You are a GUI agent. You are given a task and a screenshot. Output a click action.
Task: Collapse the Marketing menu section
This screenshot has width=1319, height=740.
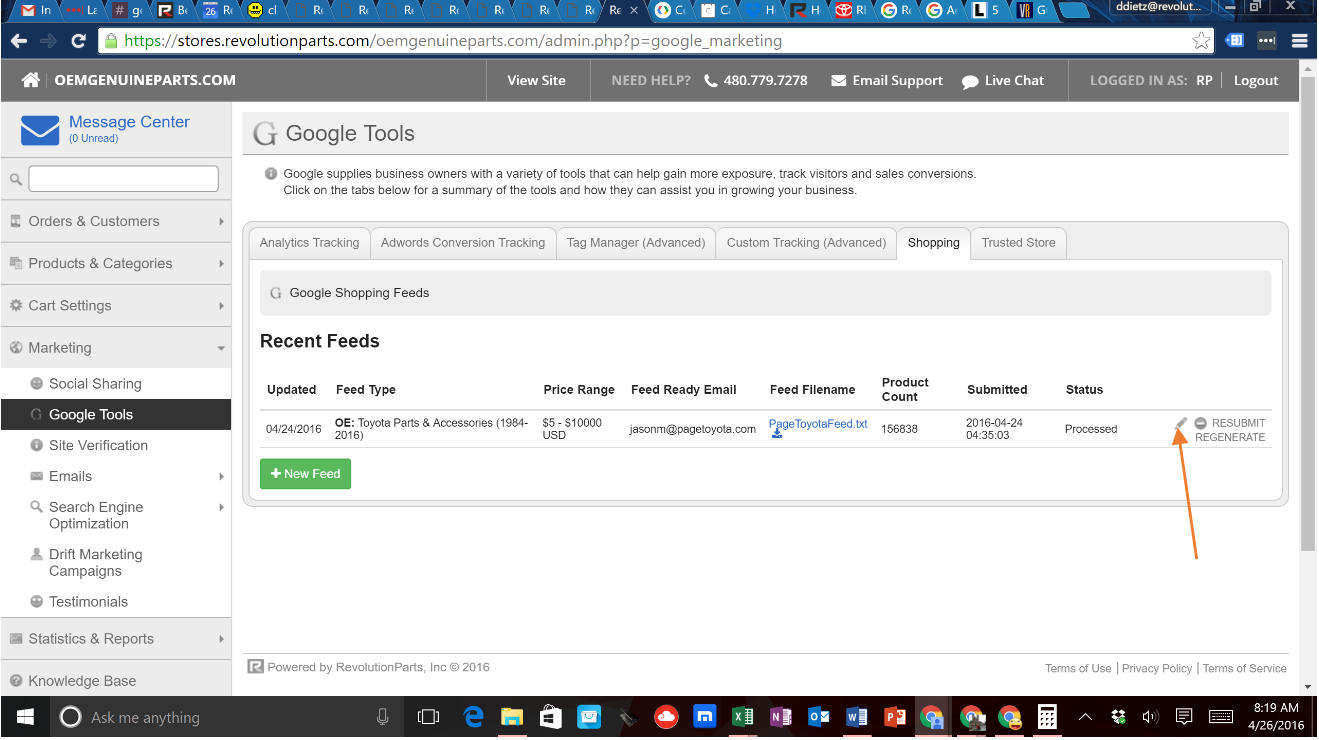(116, 347)
